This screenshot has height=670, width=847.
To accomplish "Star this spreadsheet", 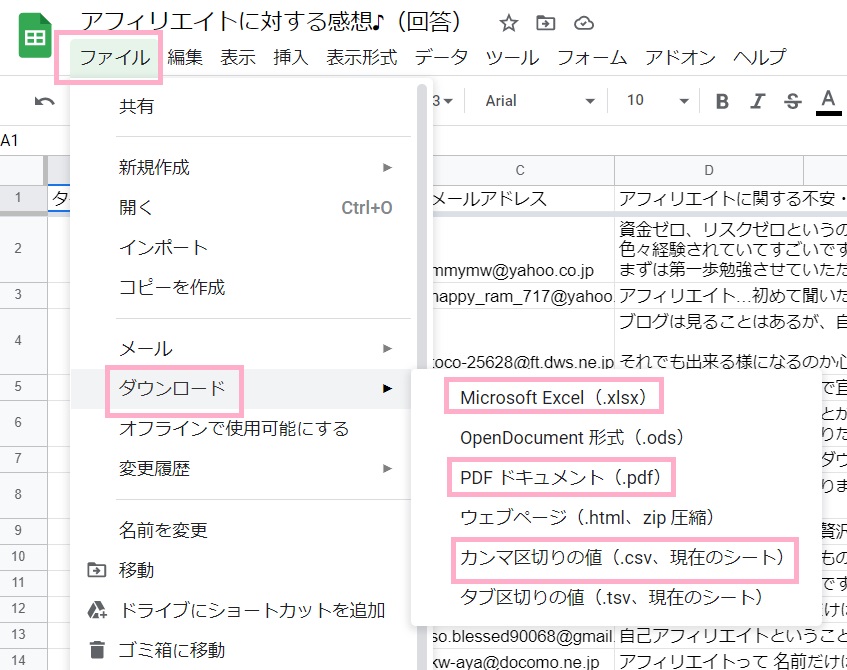I will [508, 23].
